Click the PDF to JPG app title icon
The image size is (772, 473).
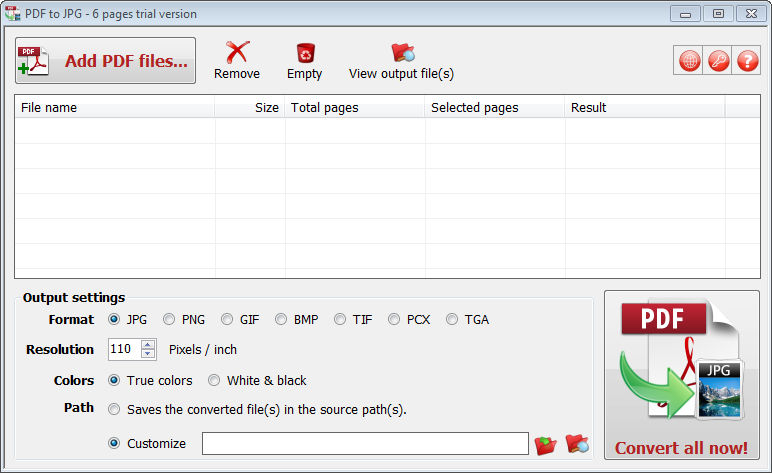click(x=12, y=13)
